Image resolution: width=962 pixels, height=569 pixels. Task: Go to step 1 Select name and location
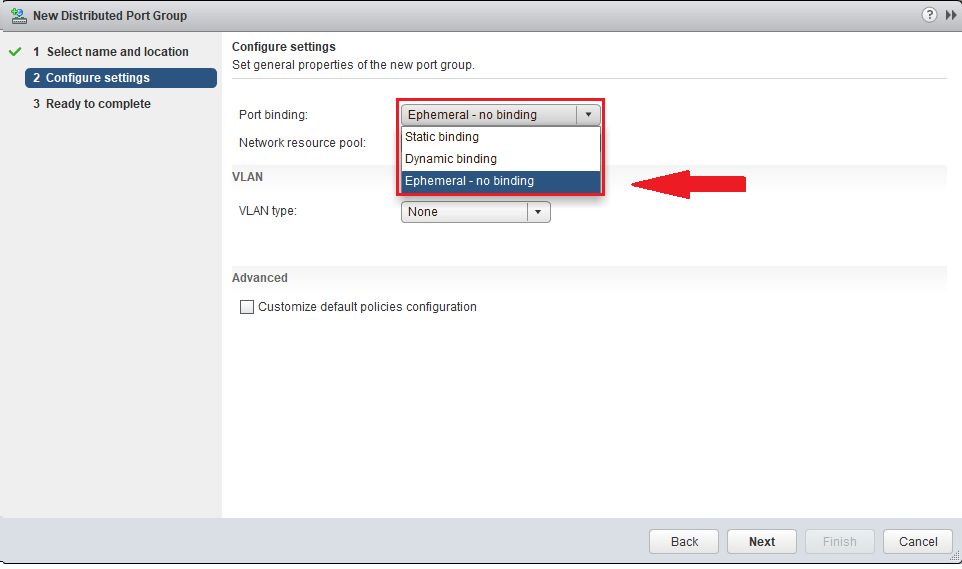pos(117,52)
